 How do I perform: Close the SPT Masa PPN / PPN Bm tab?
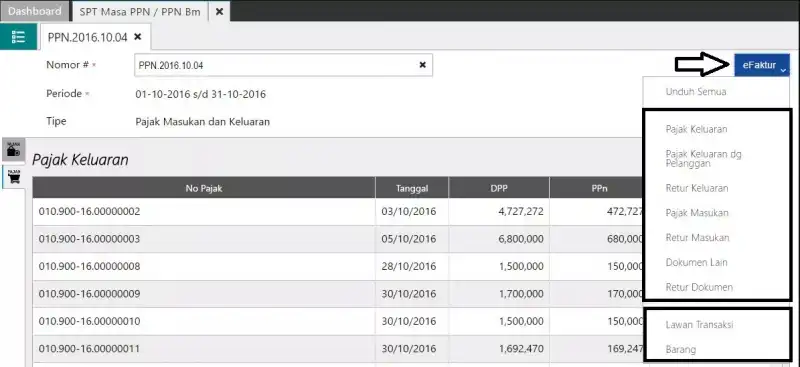click(219, 11)
